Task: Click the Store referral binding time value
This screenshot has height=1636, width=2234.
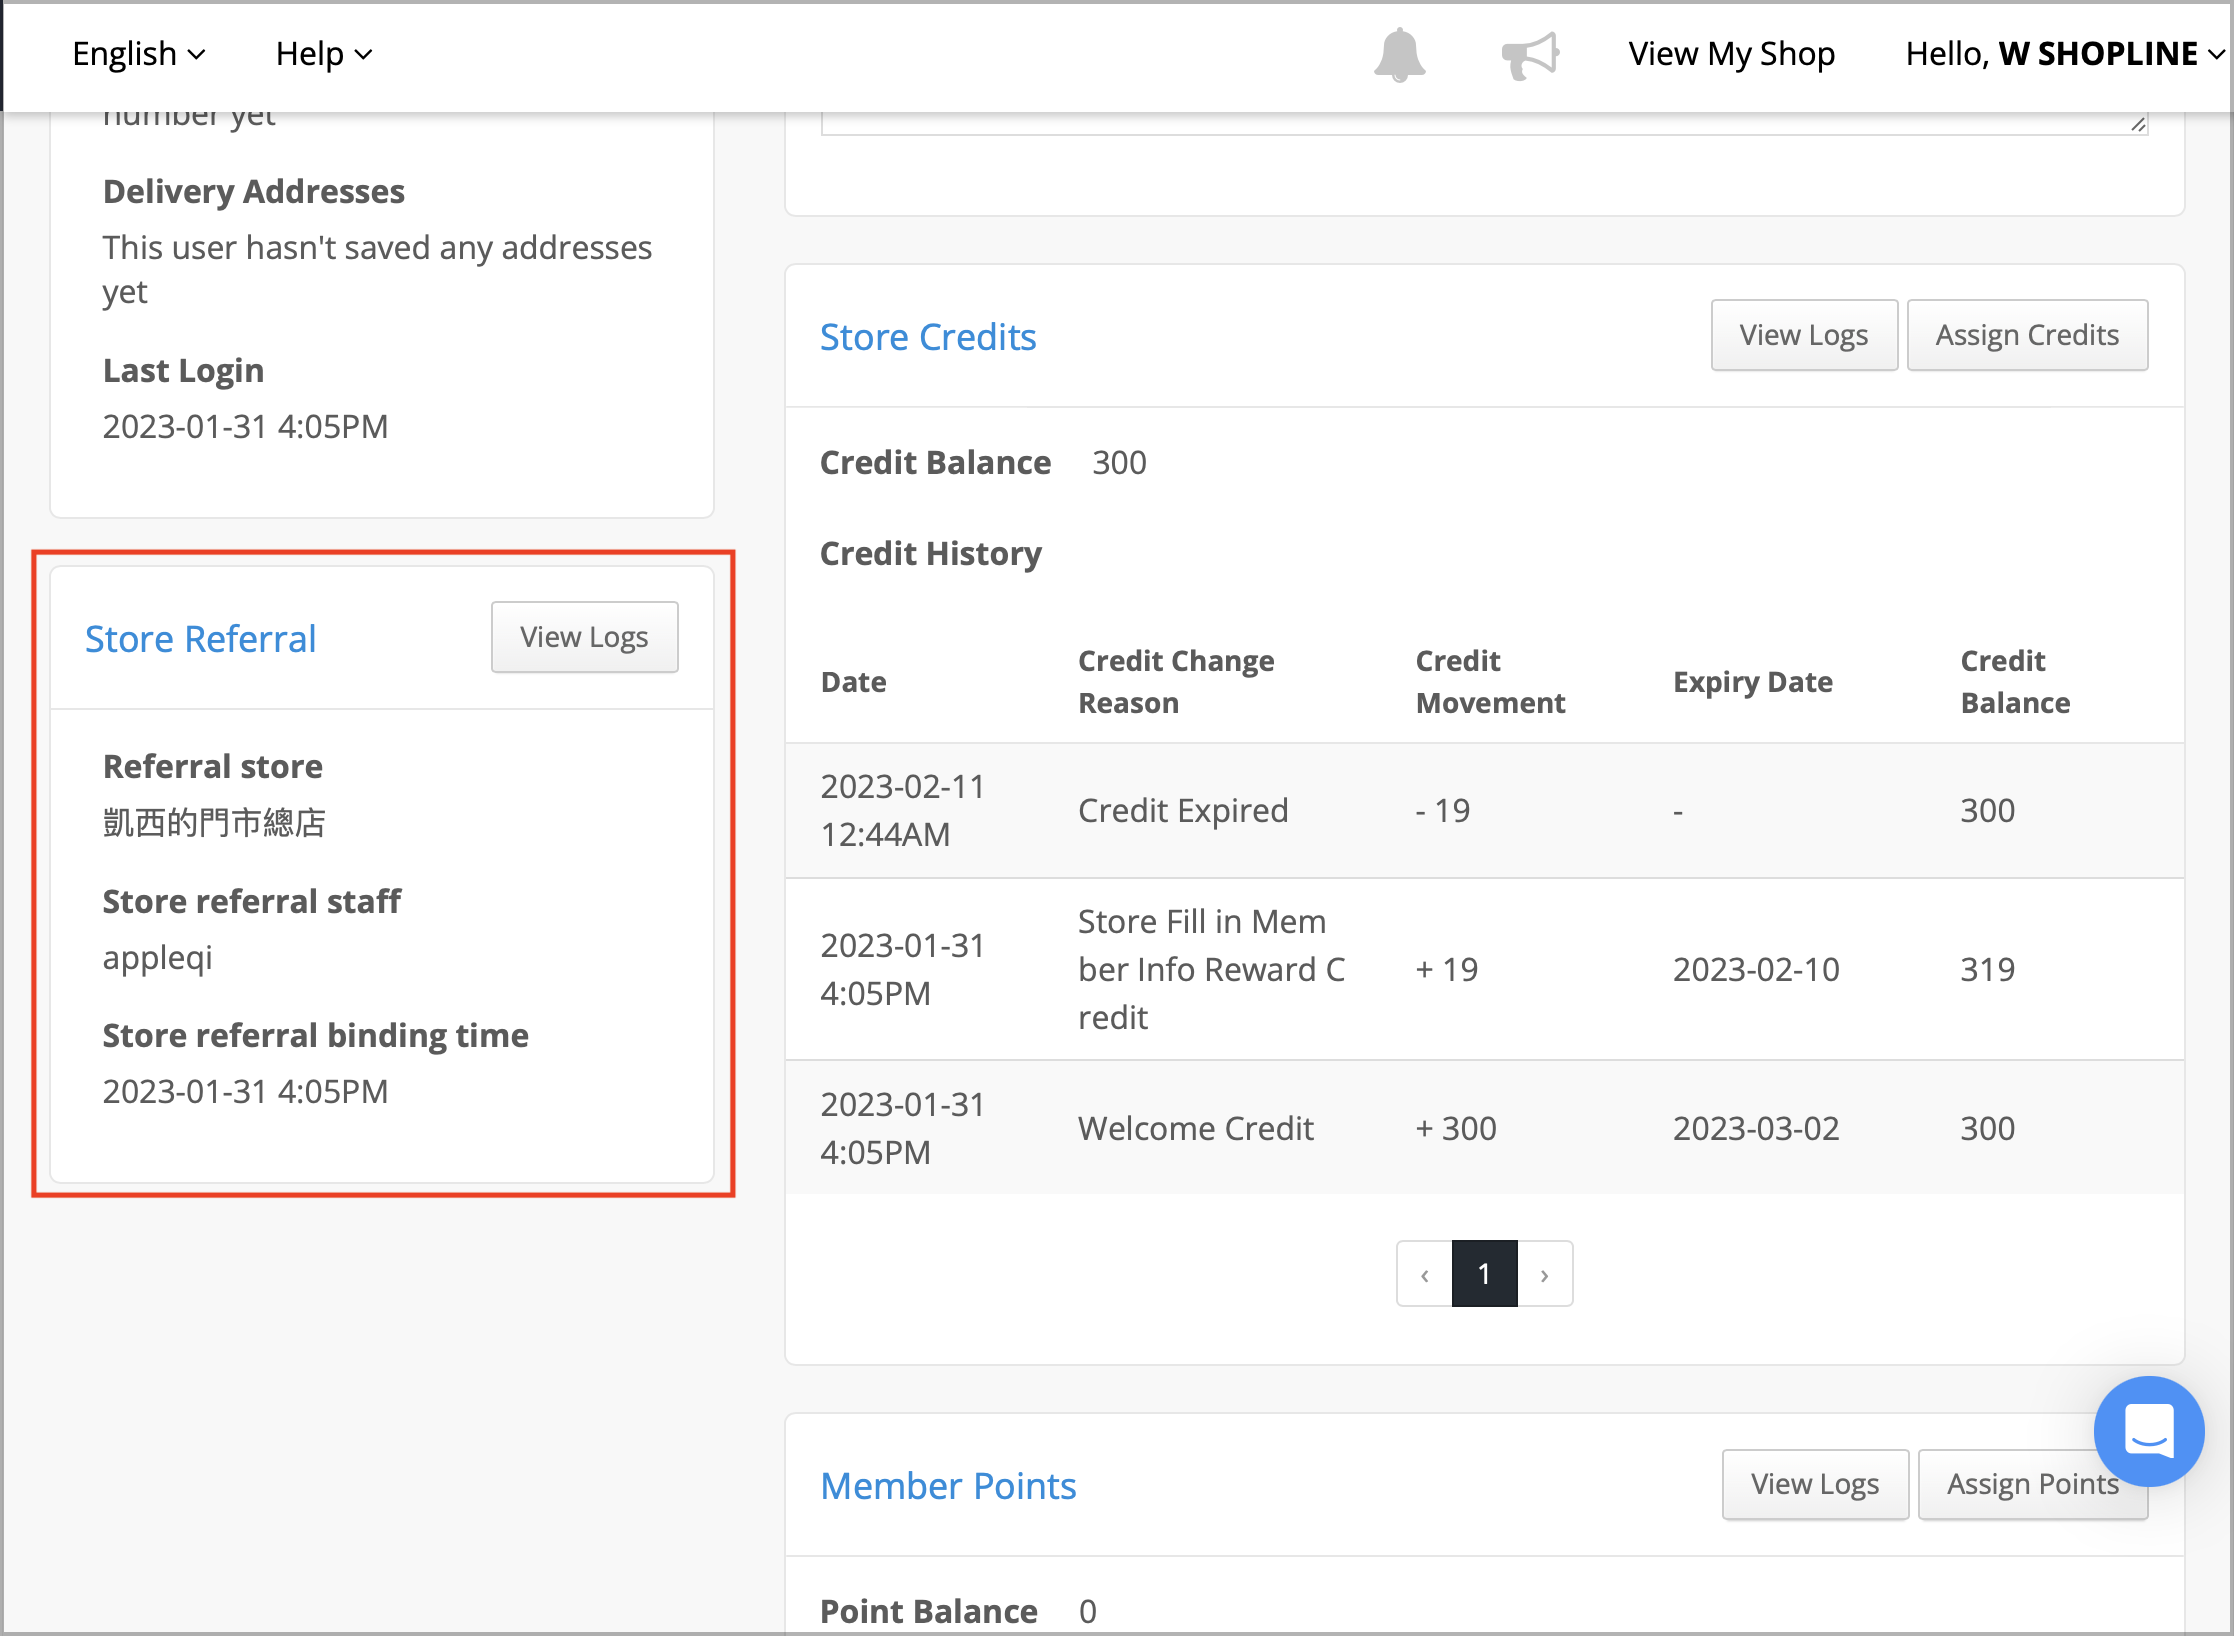Action: coord(245,1092)
